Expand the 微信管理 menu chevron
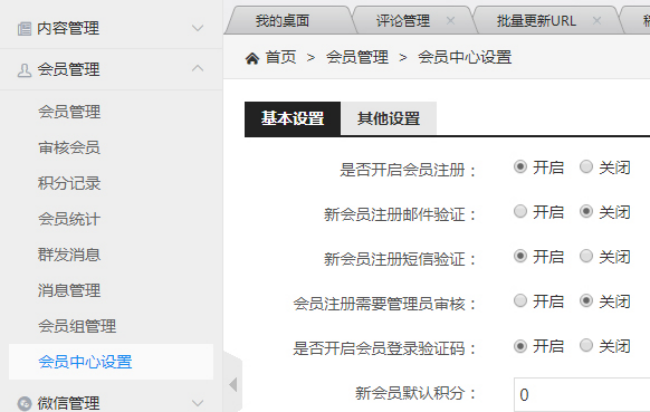650x412 pixels. (197, 403)
